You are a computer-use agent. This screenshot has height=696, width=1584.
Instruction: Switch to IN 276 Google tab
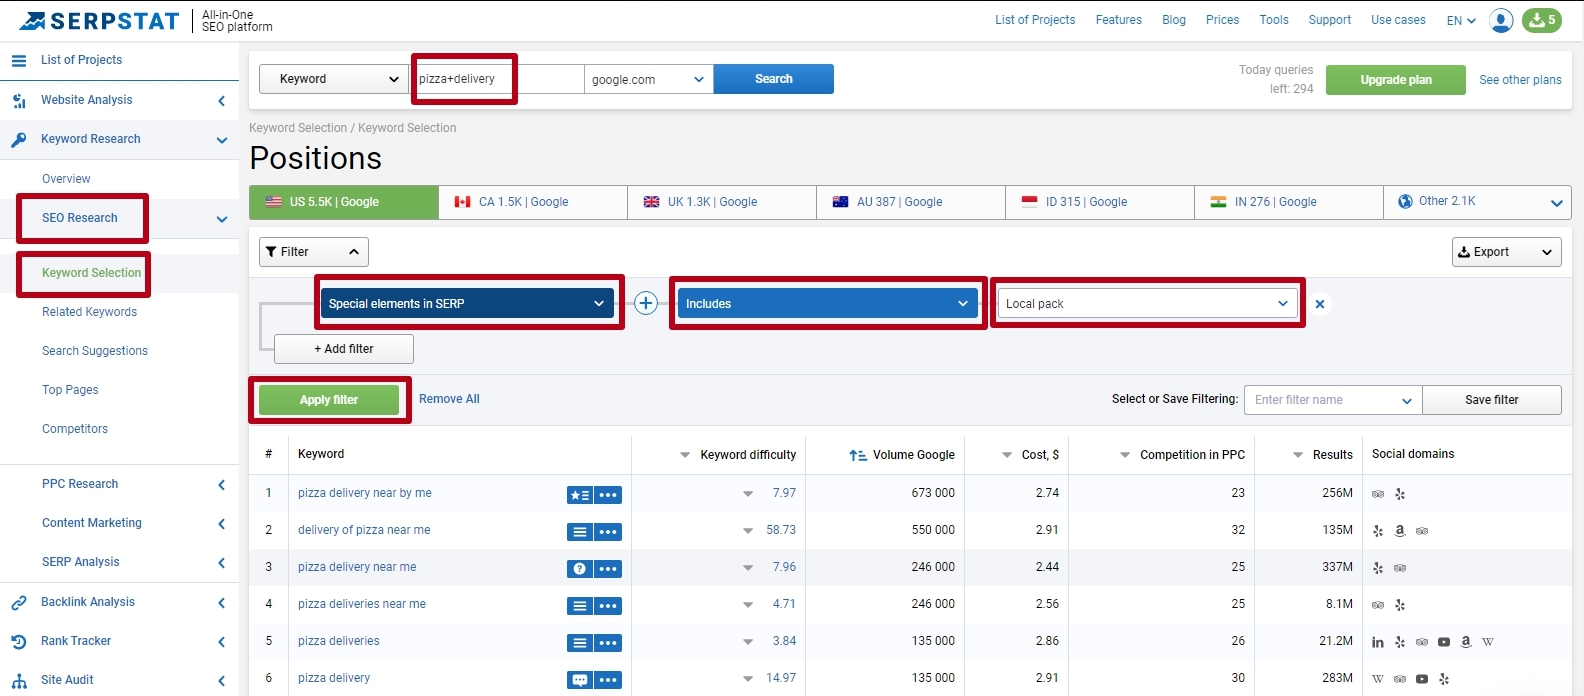click(1289, 202)
